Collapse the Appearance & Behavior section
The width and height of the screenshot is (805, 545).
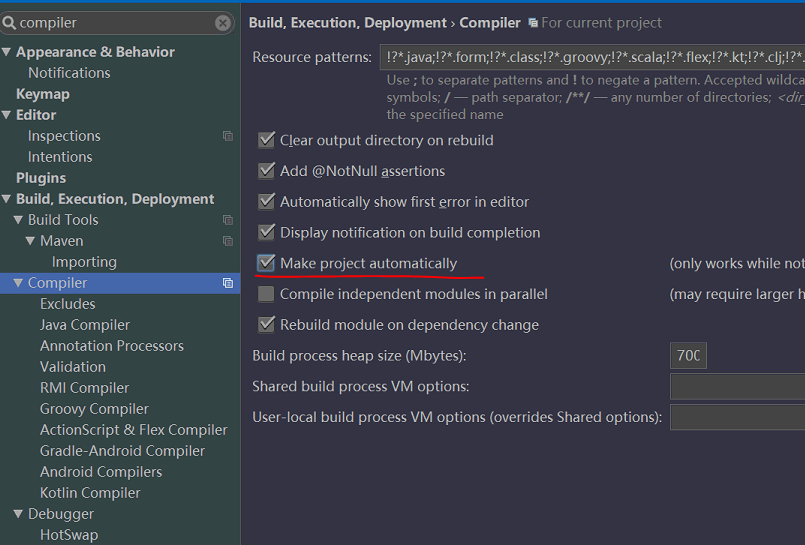coord(7,52)
